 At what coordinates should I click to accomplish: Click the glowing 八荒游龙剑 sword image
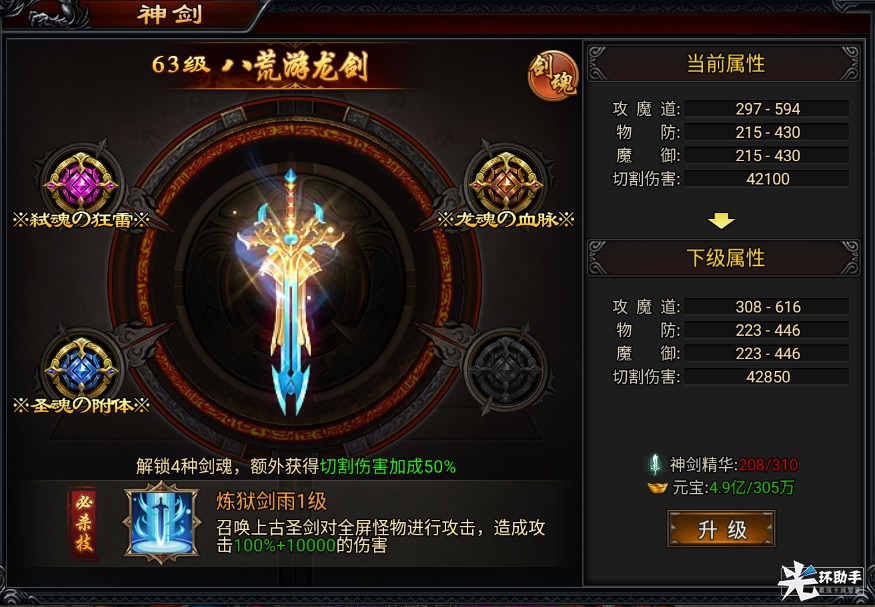291,290
